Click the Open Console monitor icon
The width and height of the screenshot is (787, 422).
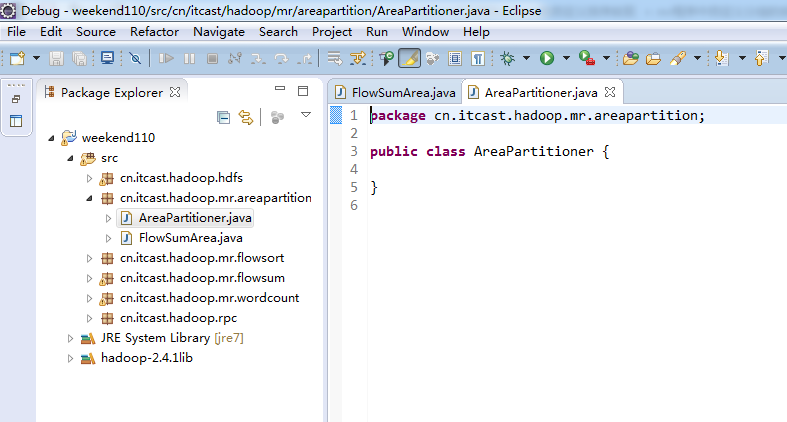pos(107,58)
